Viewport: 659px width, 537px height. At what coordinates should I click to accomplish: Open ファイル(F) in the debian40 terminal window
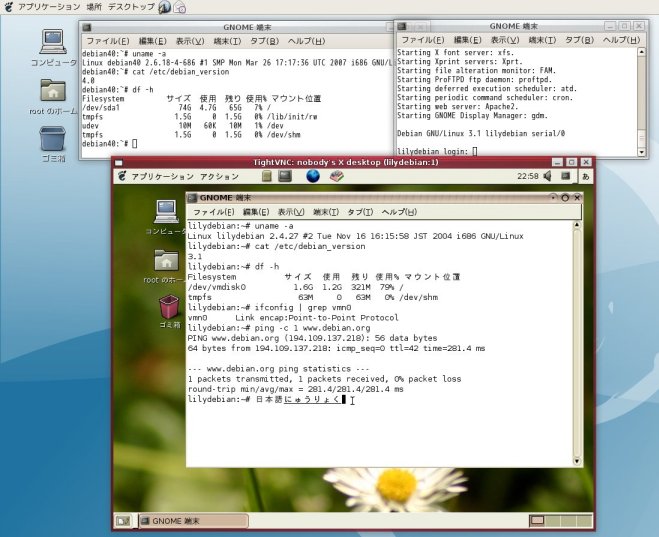click(x=108, y=41)
